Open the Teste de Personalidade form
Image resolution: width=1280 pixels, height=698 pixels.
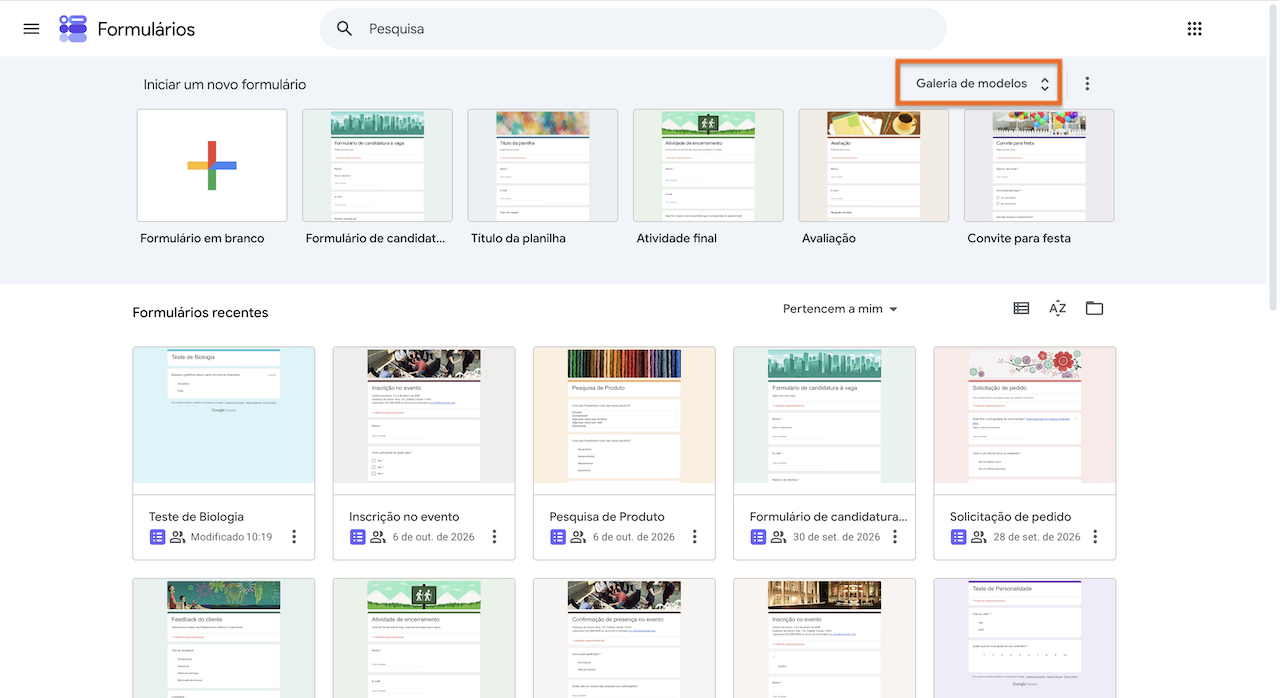coord(1025,638)
